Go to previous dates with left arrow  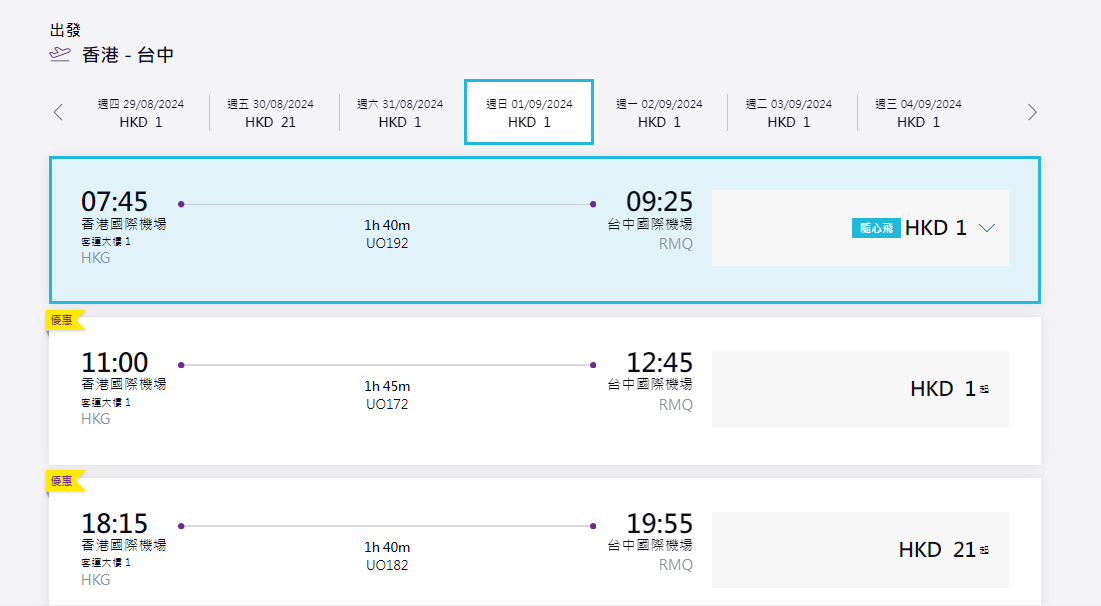coord(58,112)
